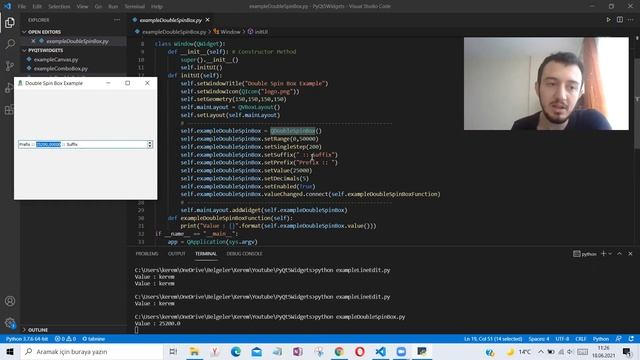Viewport: 640px width, 360px height.
Task: Open File Explorer from the taskbar
Action: 194,351
